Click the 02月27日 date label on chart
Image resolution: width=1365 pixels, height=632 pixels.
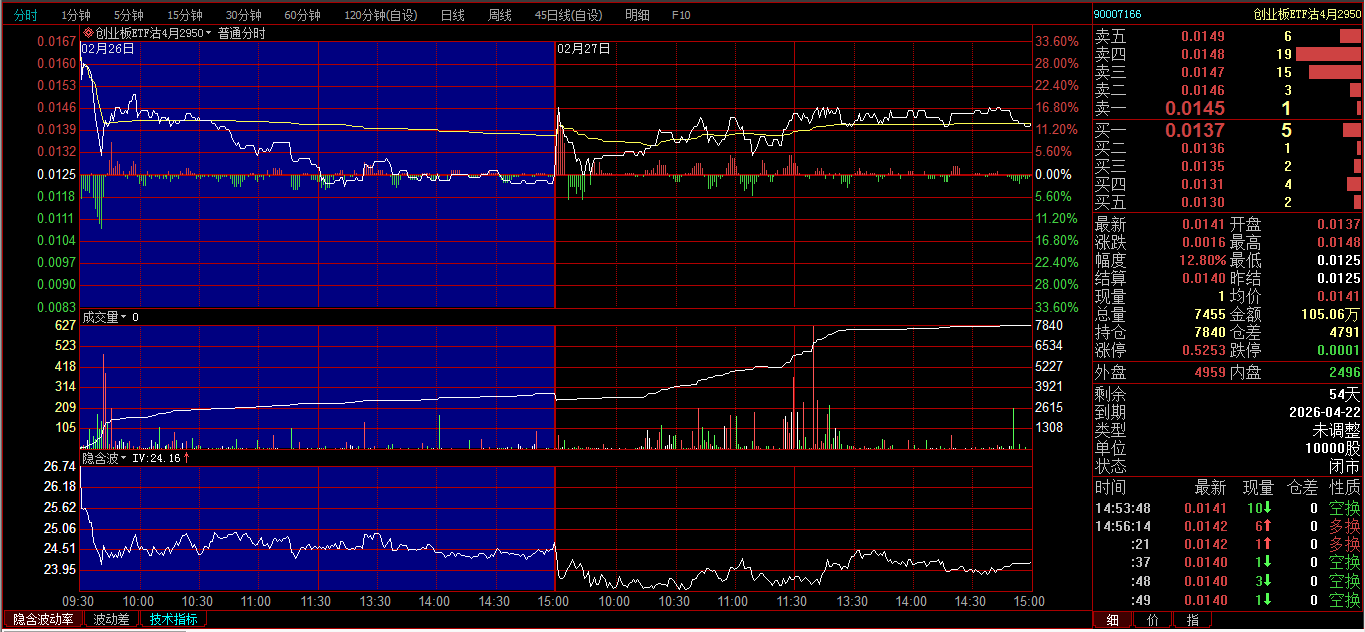pos(583,48)
